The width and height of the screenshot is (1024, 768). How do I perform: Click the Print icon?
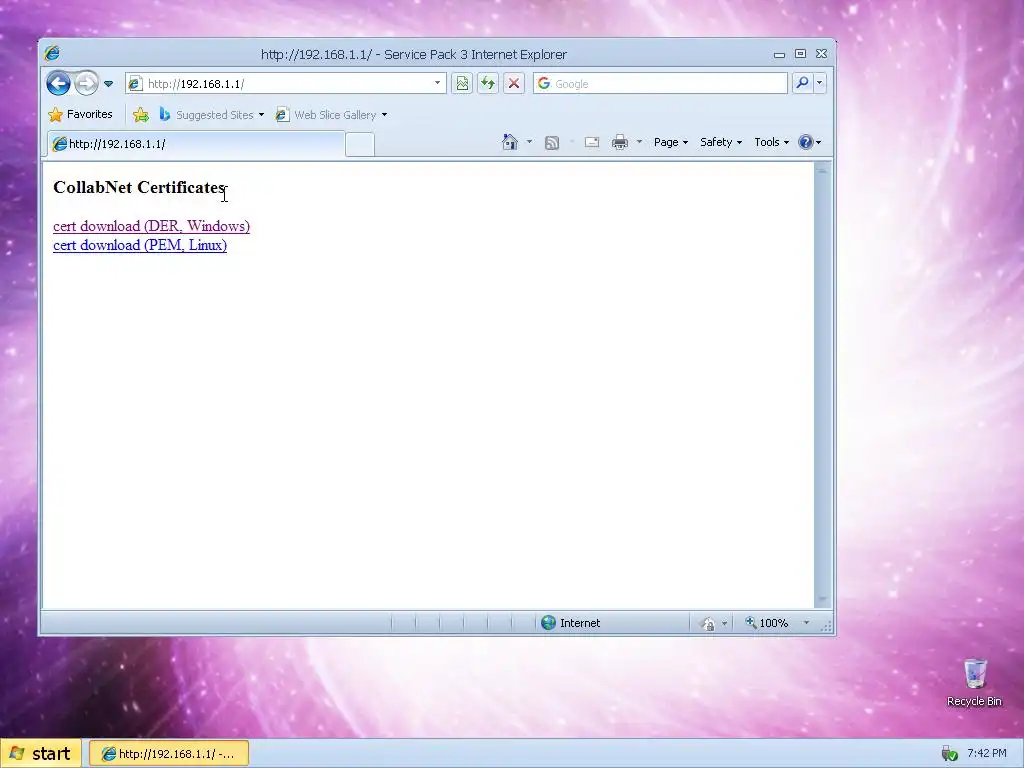coord(620,142)
